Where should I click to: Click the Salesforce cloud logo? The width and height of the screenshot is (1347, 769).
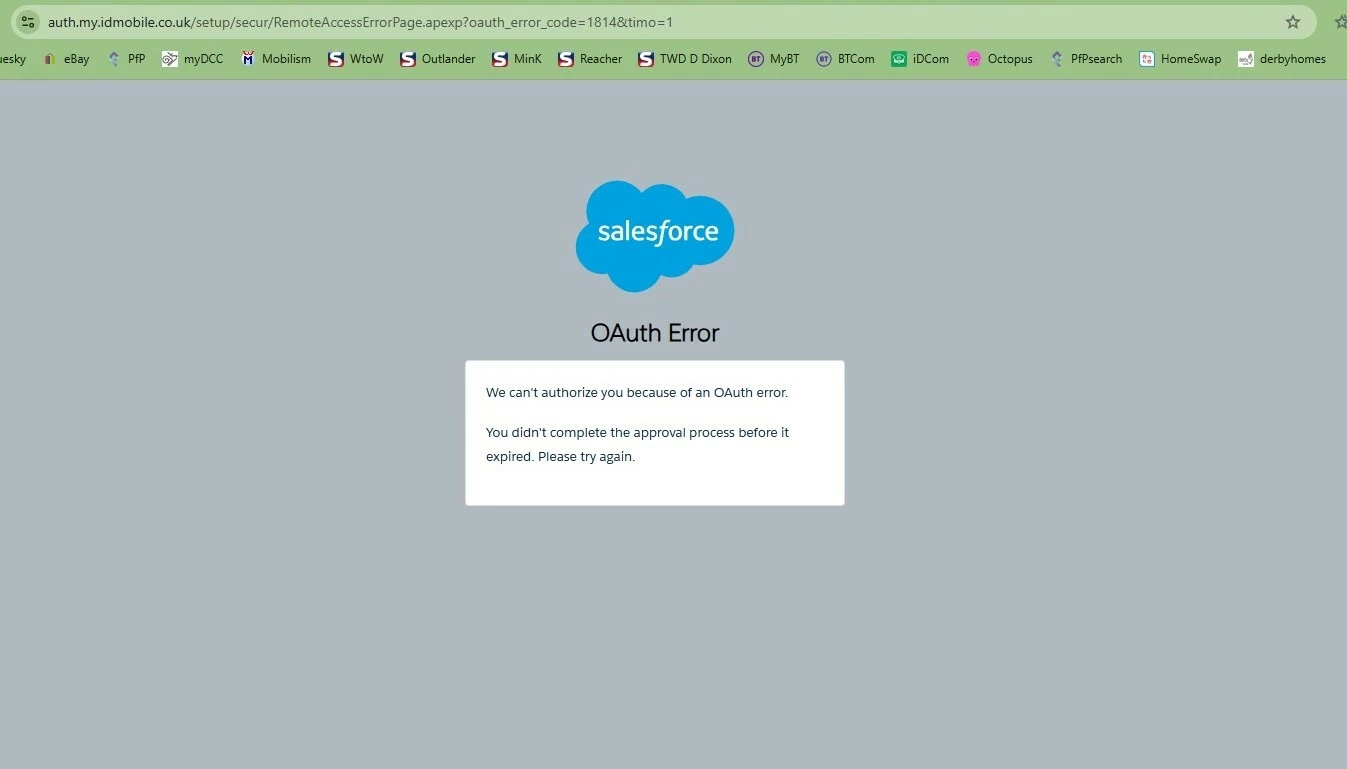coord(655,236)
